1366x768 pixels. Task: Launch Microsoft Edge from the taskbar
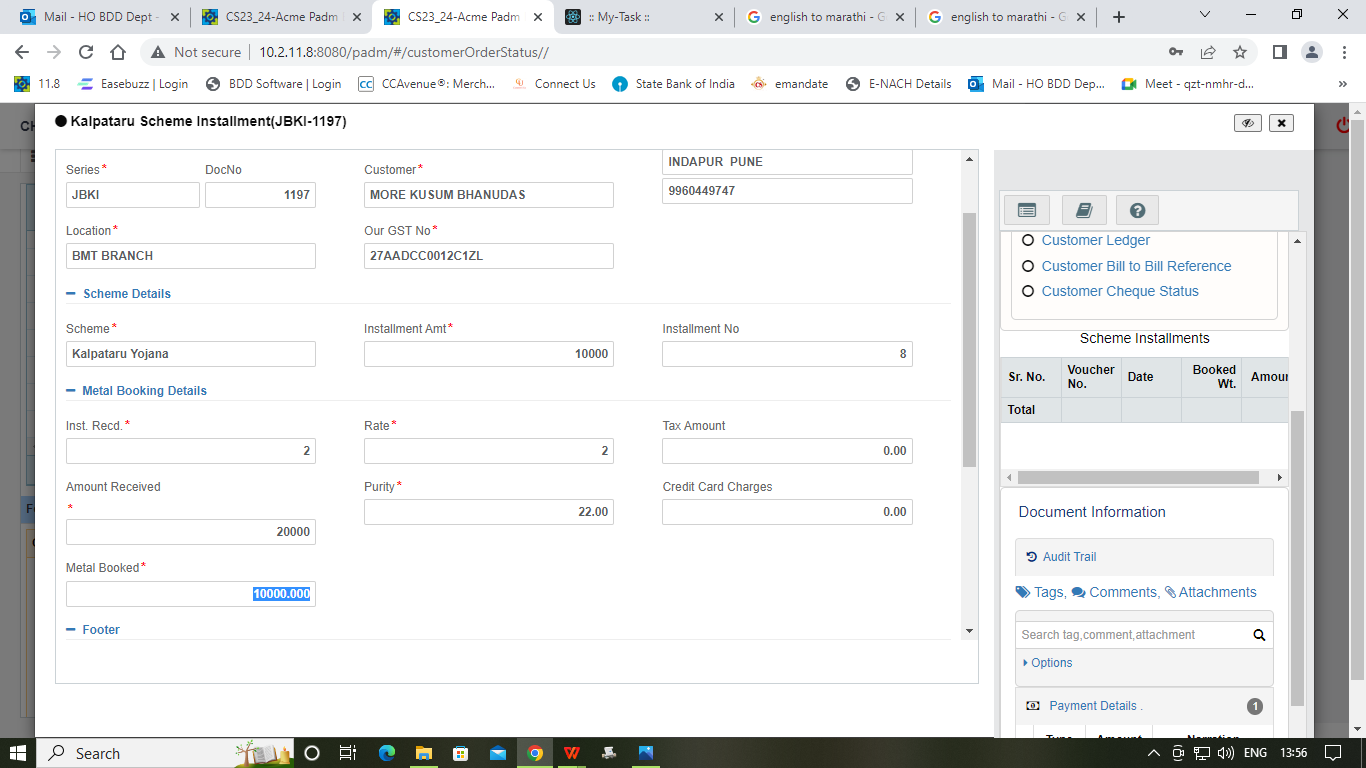point(386,753)
